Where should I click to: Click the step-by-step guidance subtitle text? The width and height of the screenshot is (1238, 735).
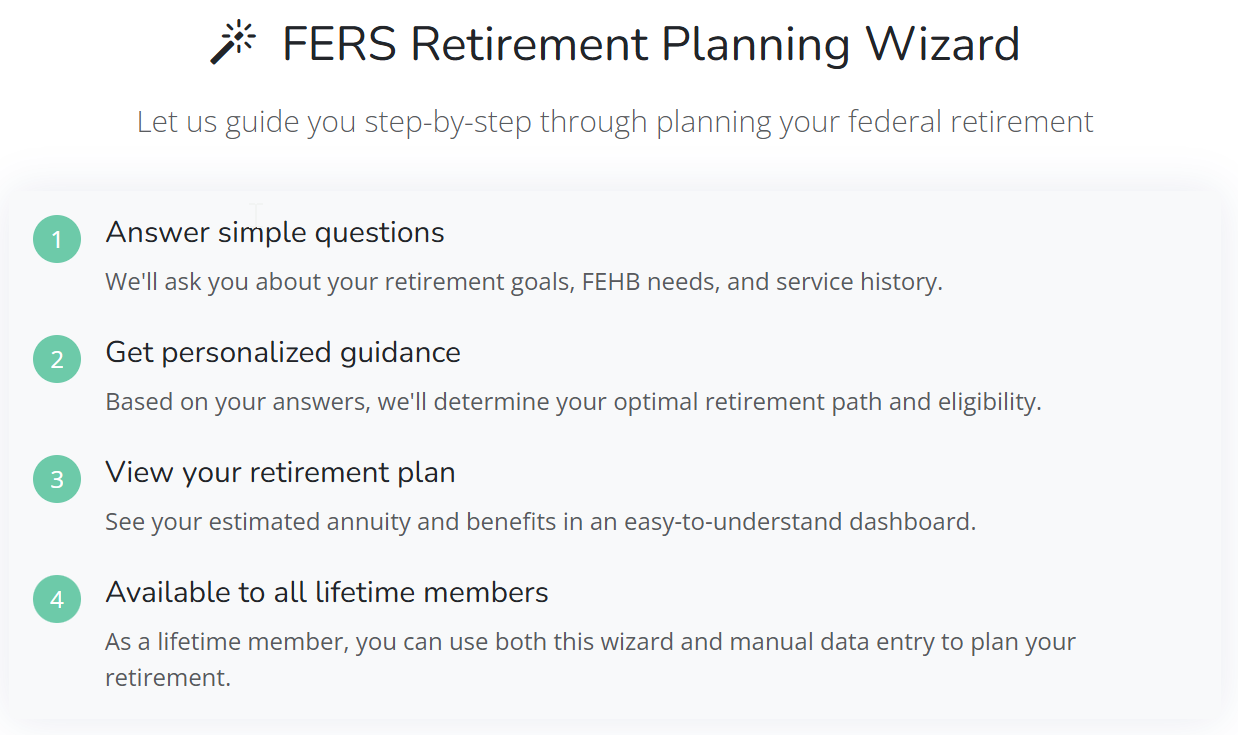click(615, 122)
